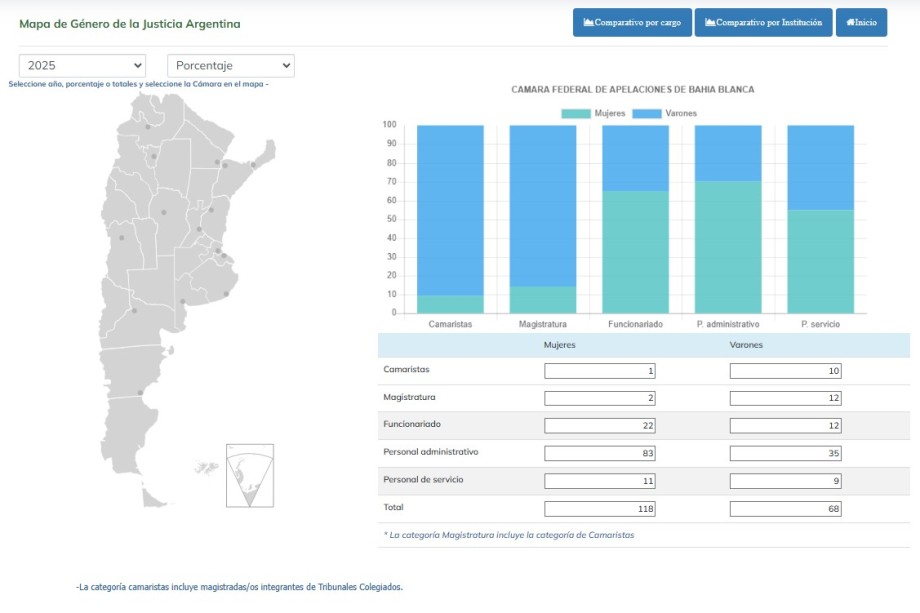Click Personal de servicio Varones field
Image resolution: width=920 pixels, height=613 pixels.
click(785, 481)
